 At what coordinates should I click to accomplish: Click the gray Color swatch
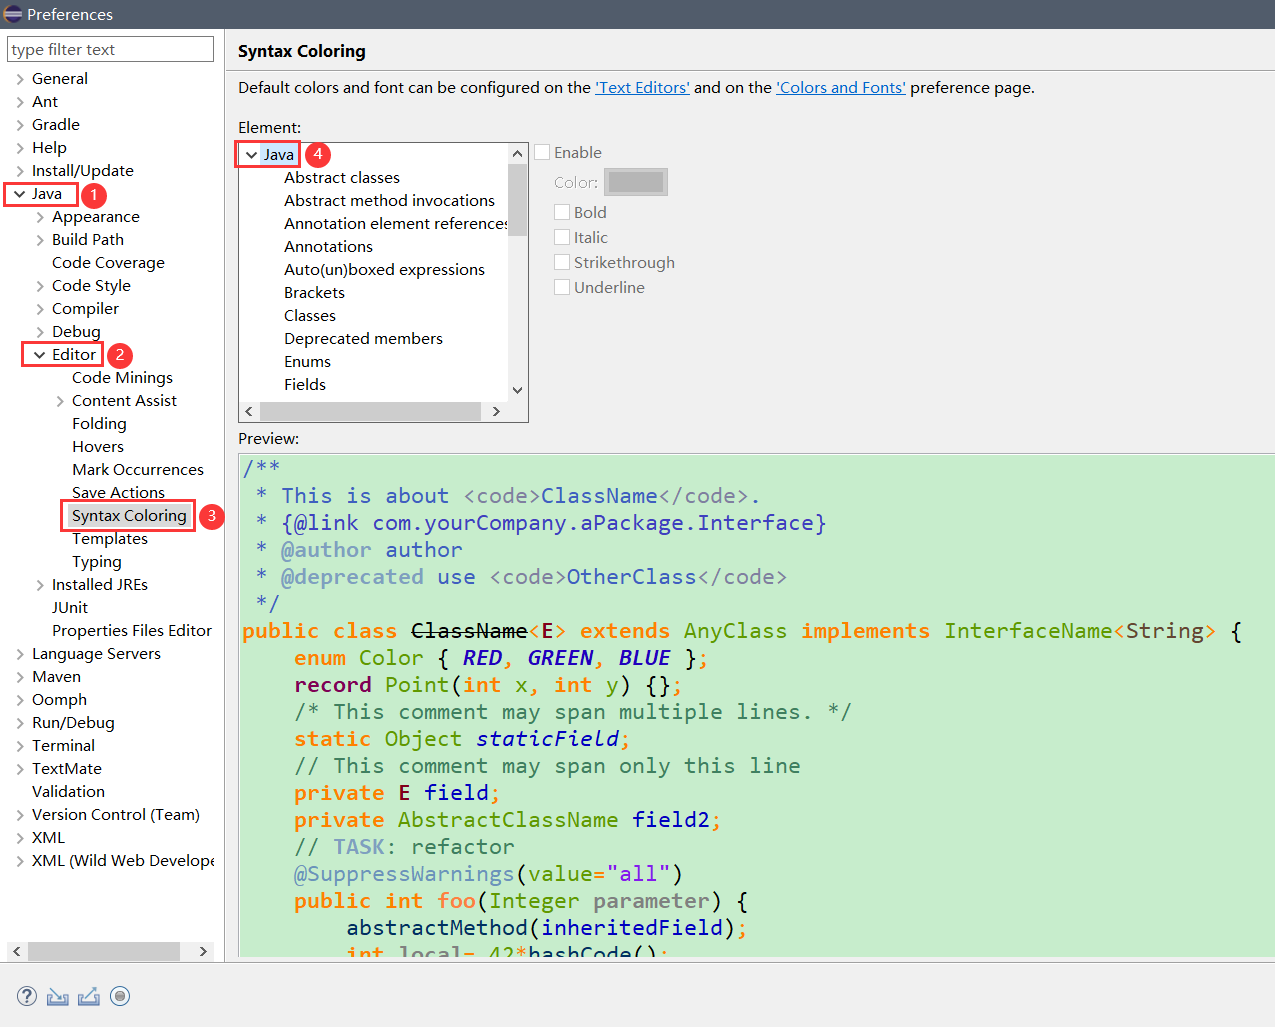637,181
